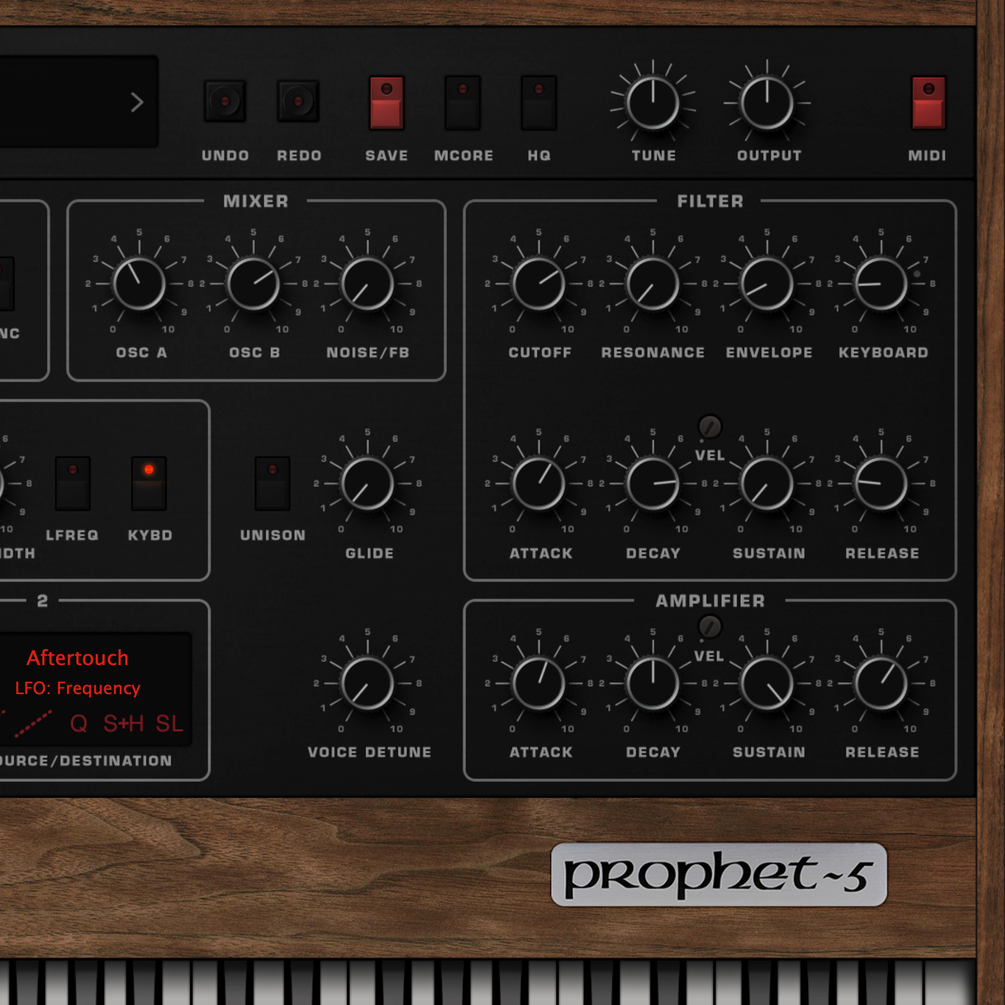
Task: Click the amplifier DECAY knob
Action: coord(653,684)
